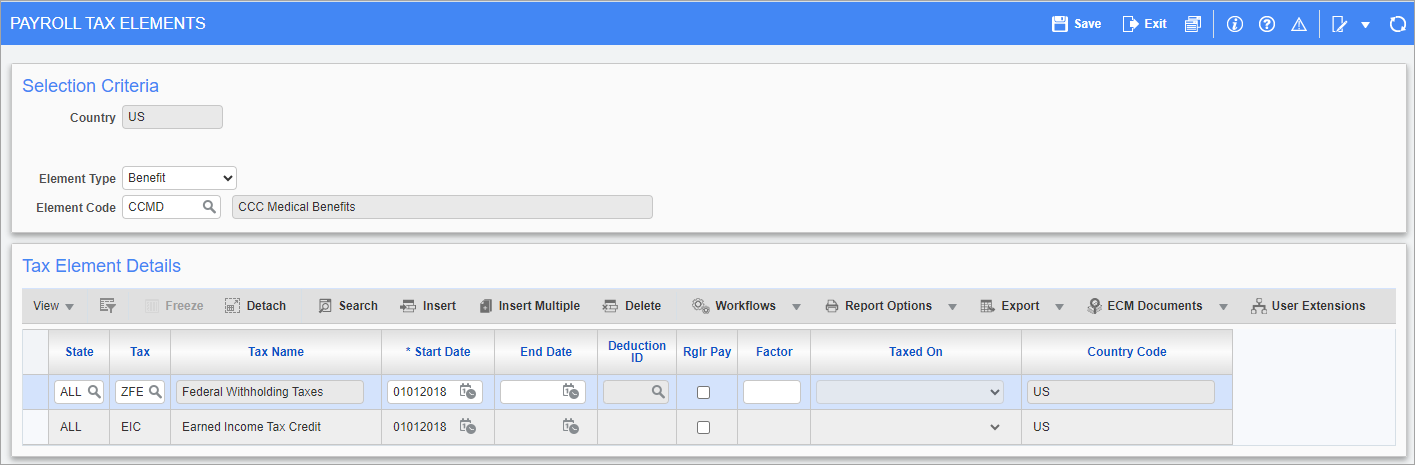Screen dimensions: 1415x465
Task: Open Start Date calendar in ZFE row
Action: pos(468,392)
